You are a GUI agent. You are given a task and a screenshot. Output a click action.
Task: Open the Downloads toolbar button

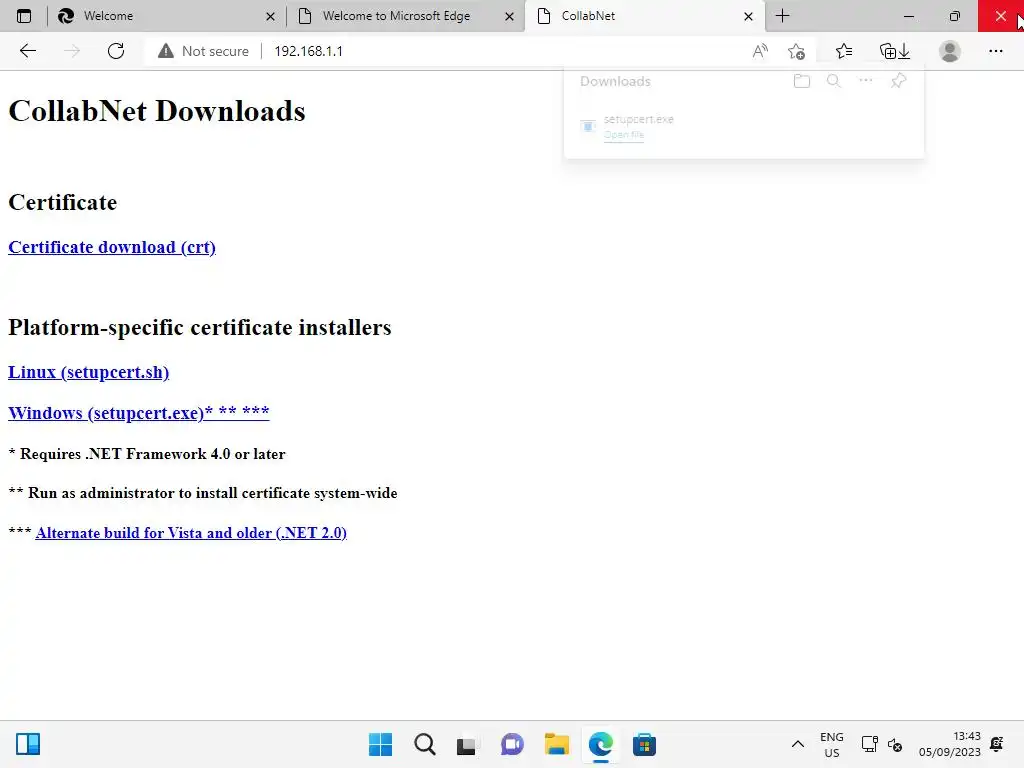point(904,51)
